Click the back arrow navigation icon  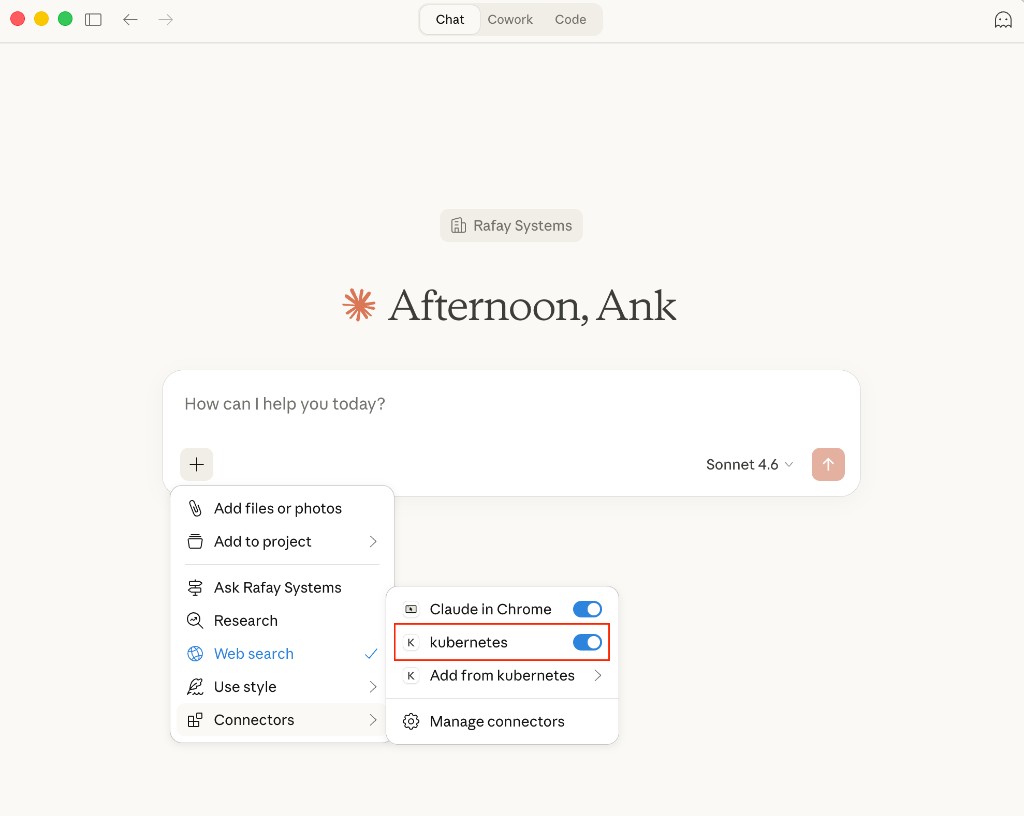click(x=130, y=19)
